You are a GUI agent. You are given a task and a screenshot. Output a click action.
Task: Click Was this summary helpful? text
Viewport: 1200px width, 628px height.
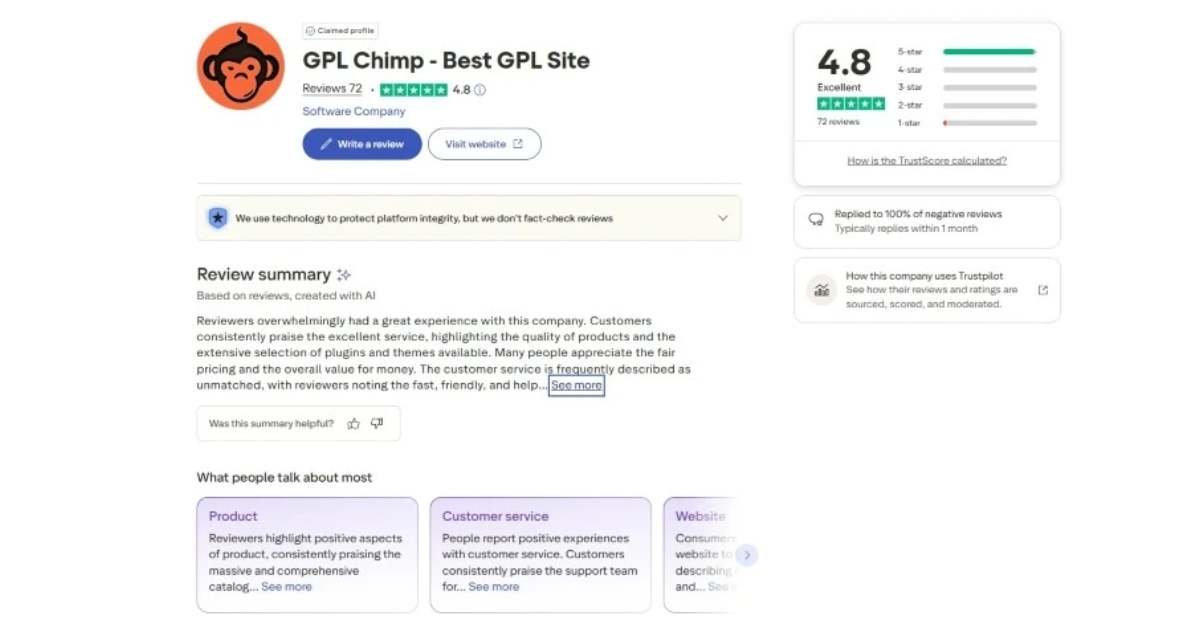[x=271, y=424]
